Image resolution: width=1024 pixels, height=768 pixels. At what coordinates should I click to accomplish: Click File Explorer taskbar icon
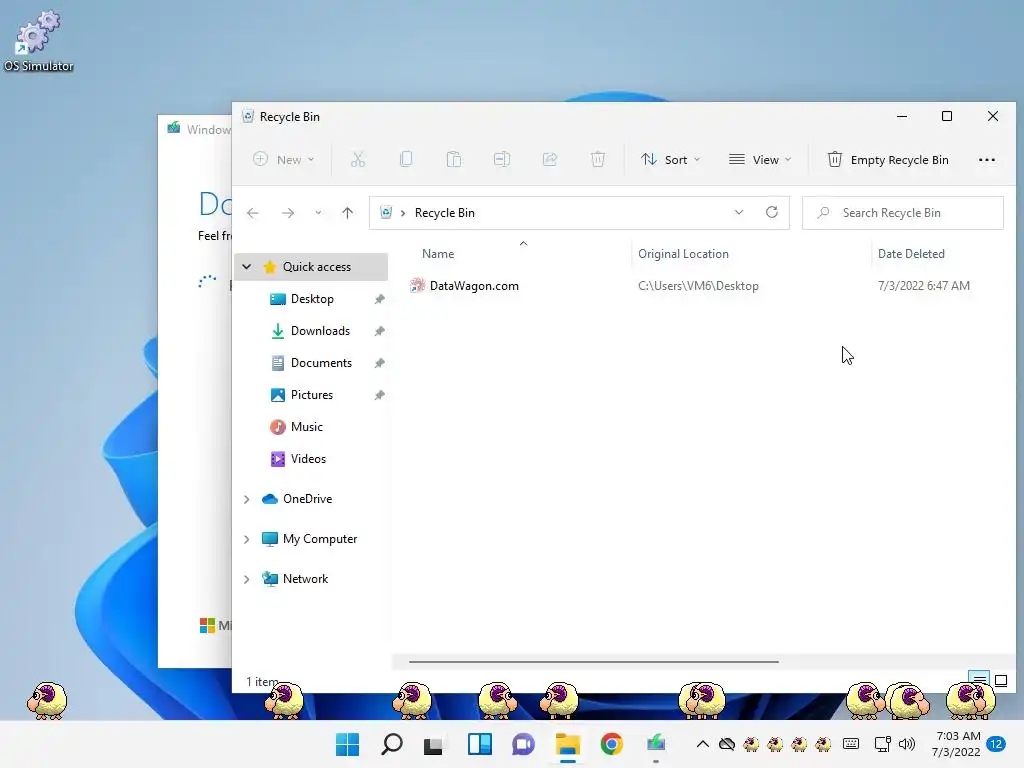[568, 744]
